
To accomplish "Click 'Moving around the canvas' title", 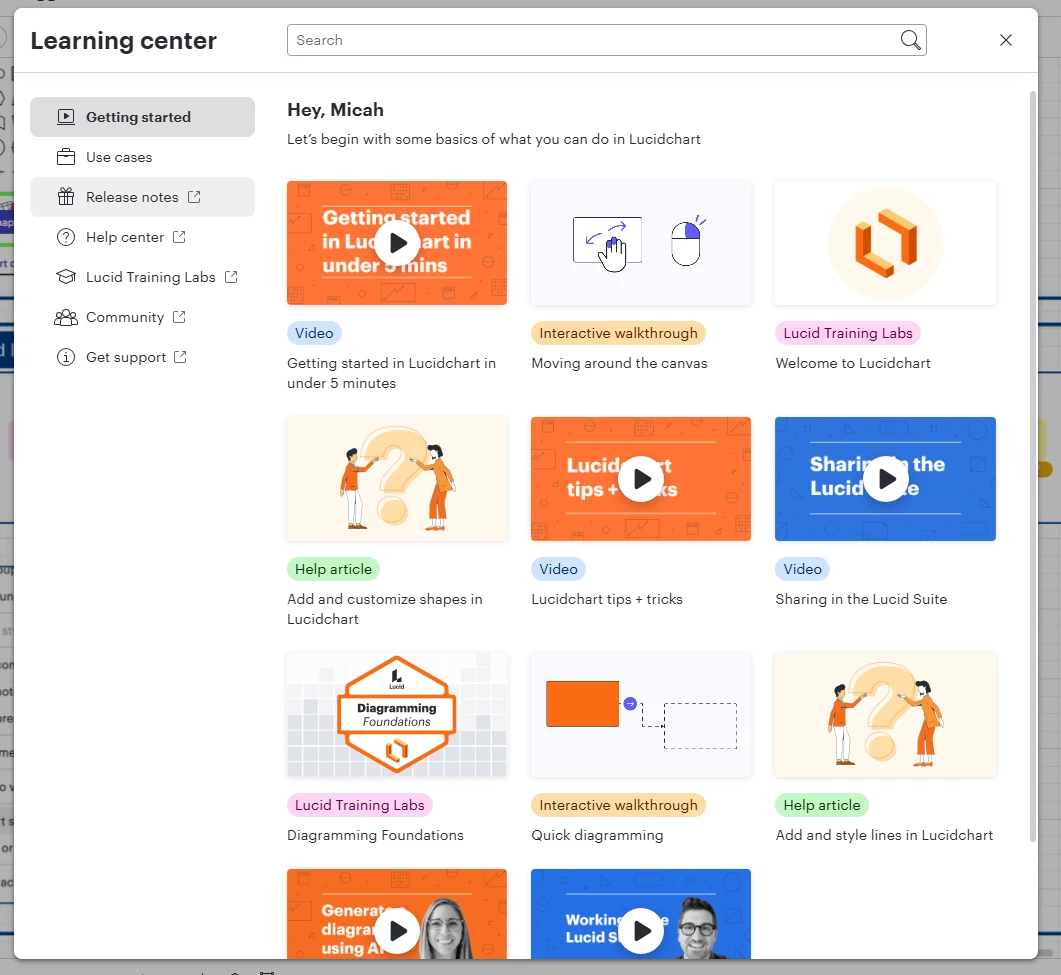I will click(619, 363).
